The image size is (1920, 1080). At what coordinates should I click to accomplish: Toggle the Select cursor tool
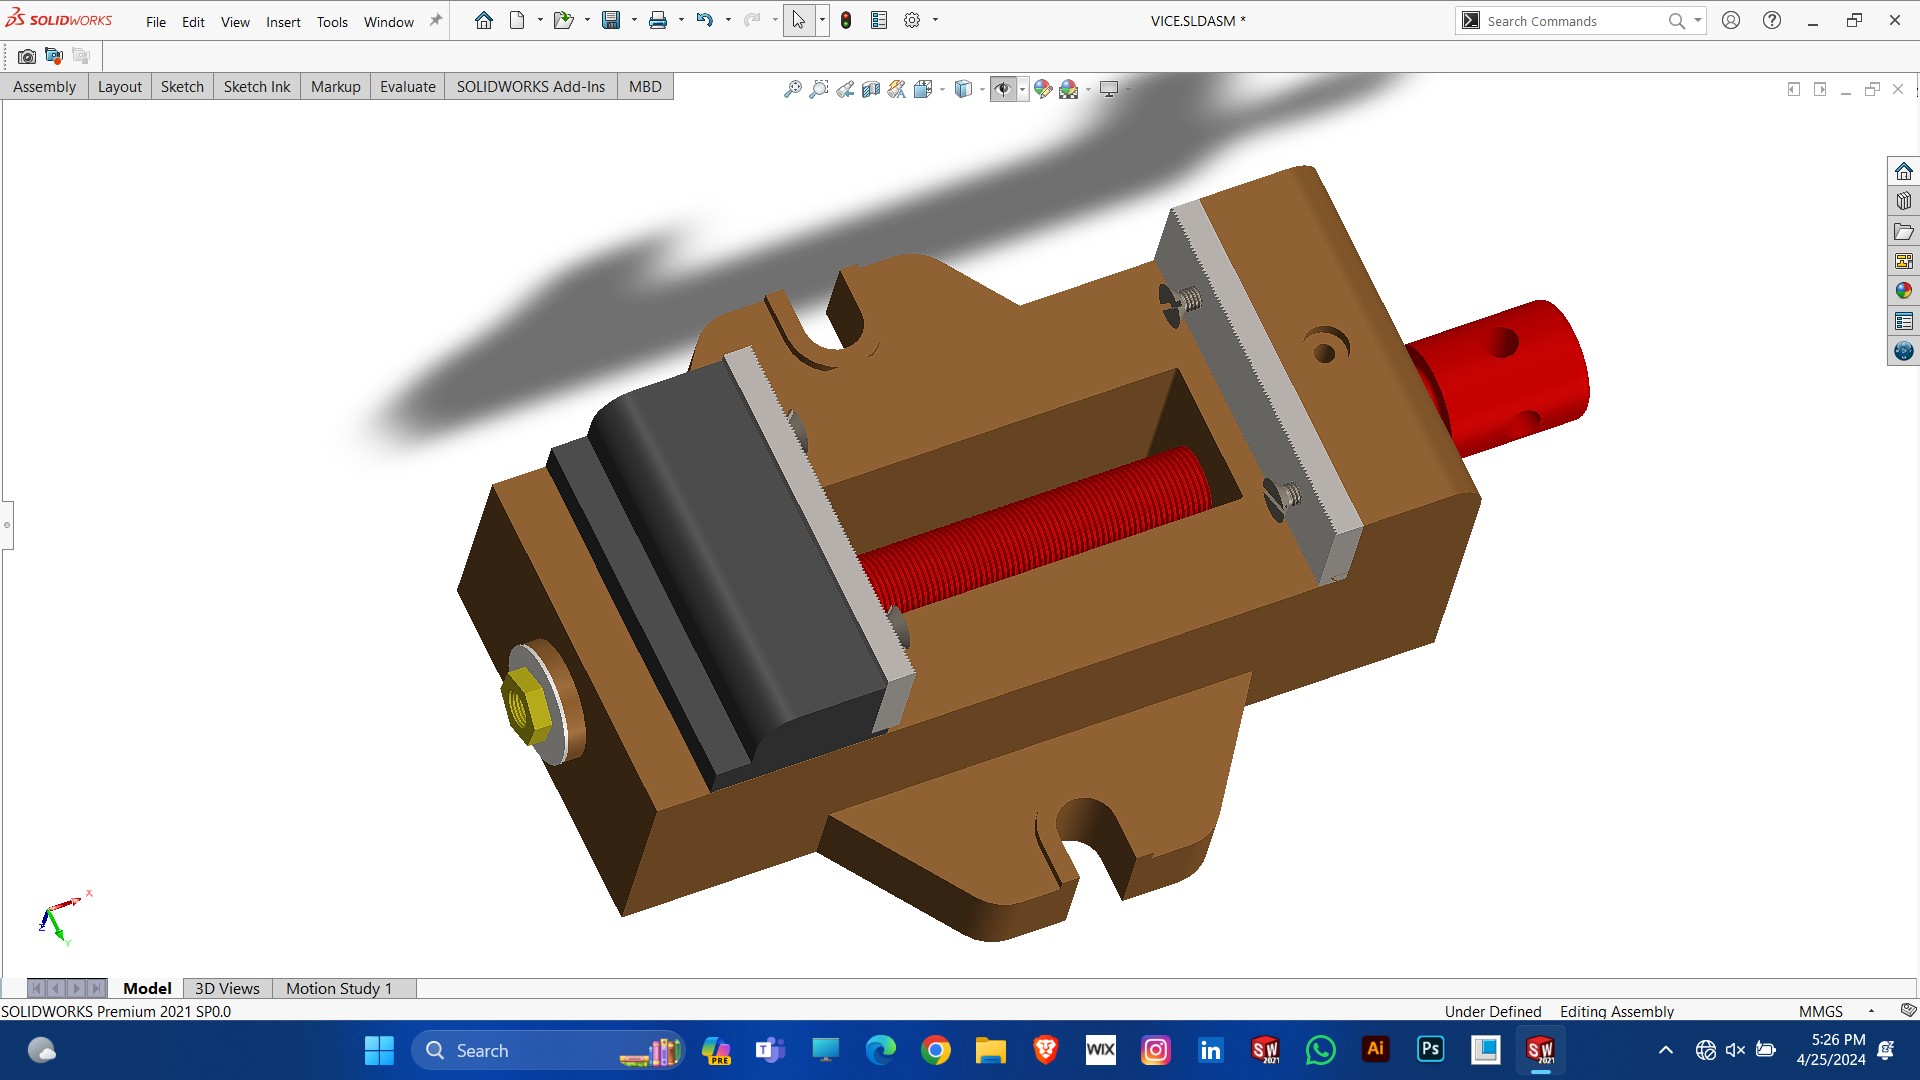coord(798,20)
